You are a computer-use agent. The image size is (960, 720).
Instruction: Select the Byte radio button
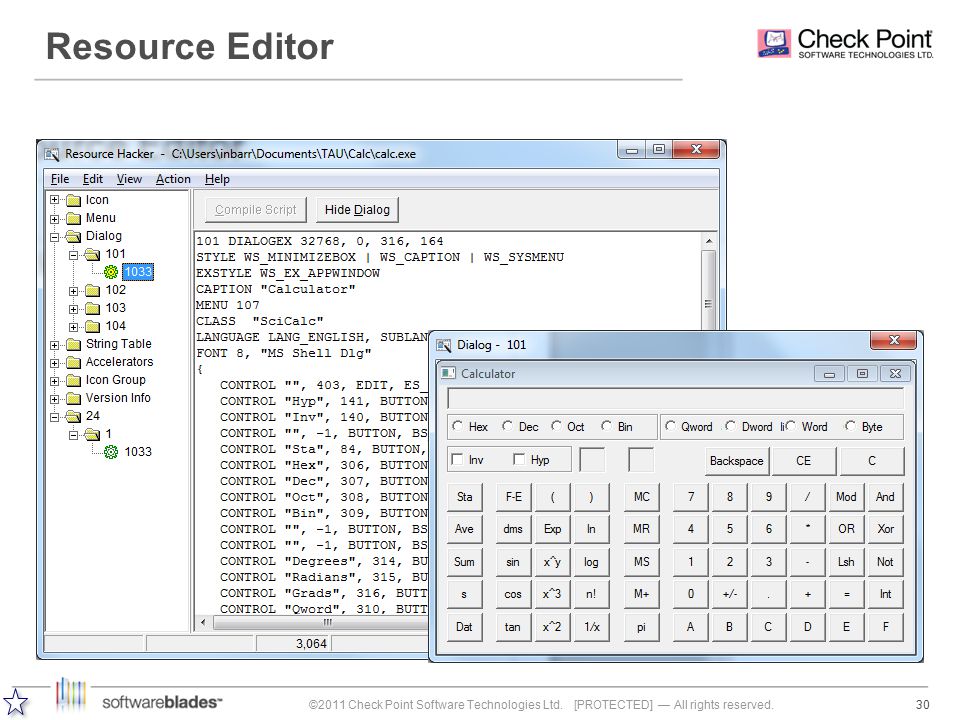850,426
